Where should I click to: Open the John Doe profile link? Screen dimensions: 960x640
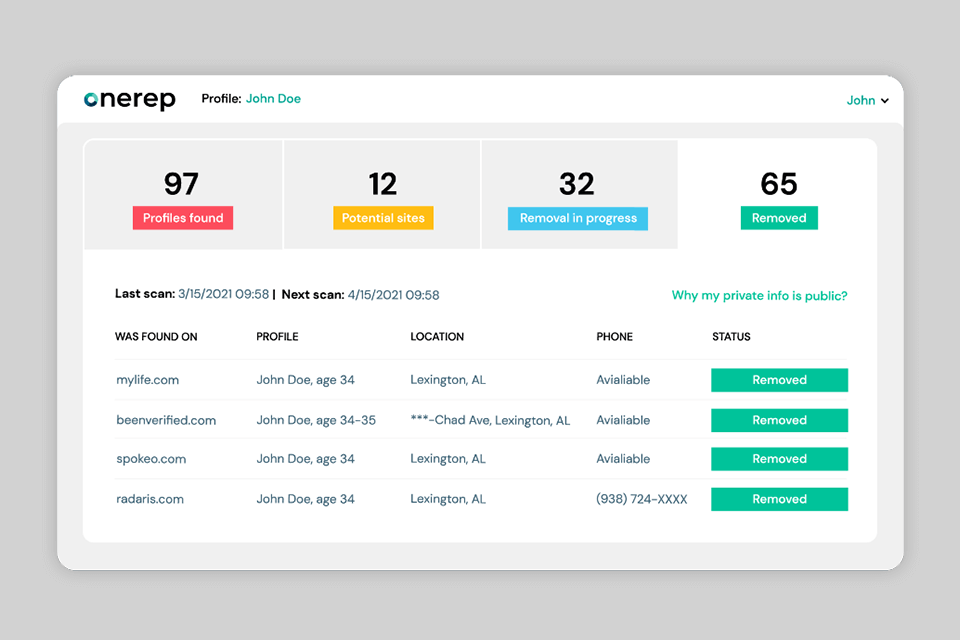(x=273, y=99)
